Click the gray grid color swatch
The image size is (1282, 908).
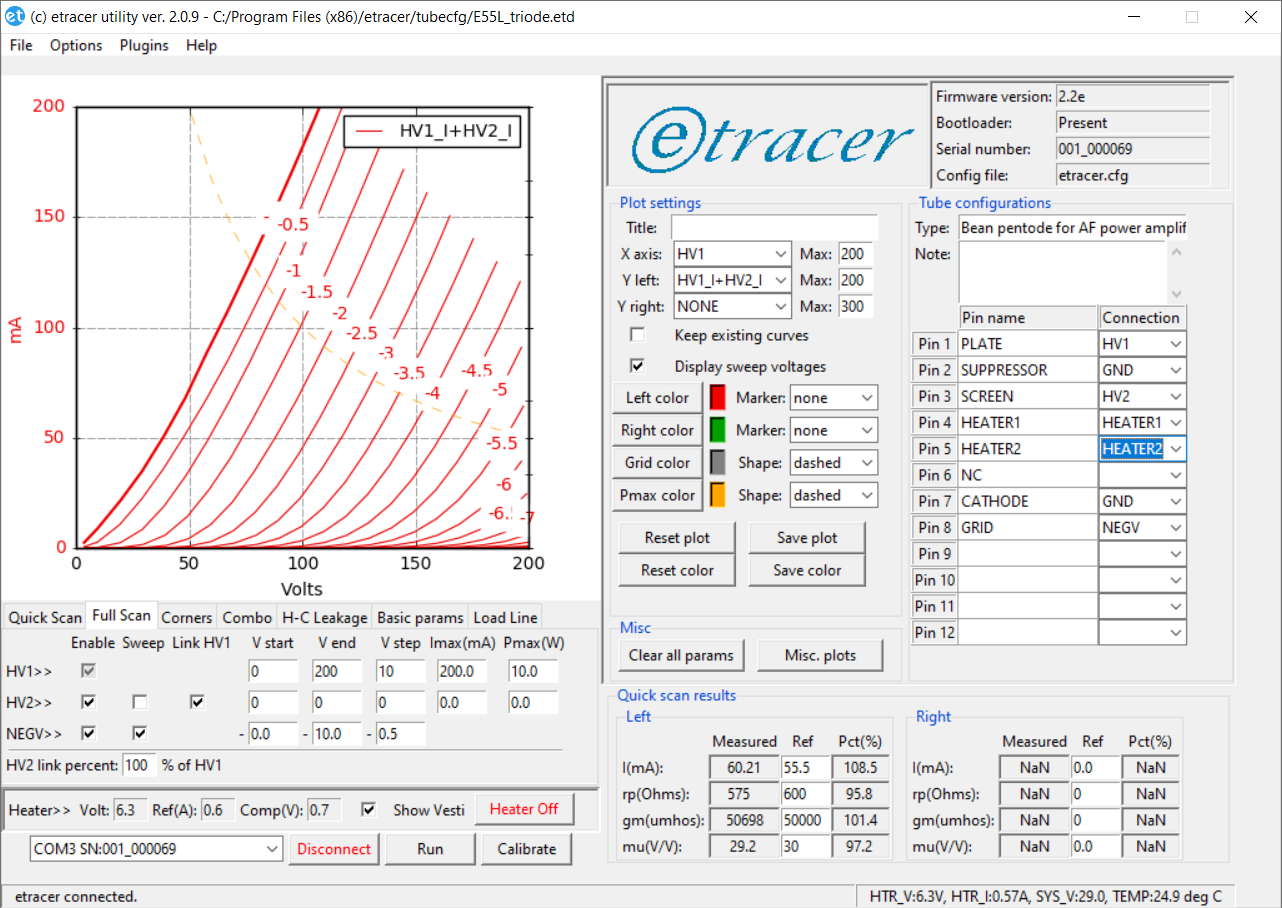click(x=717, y=462)
